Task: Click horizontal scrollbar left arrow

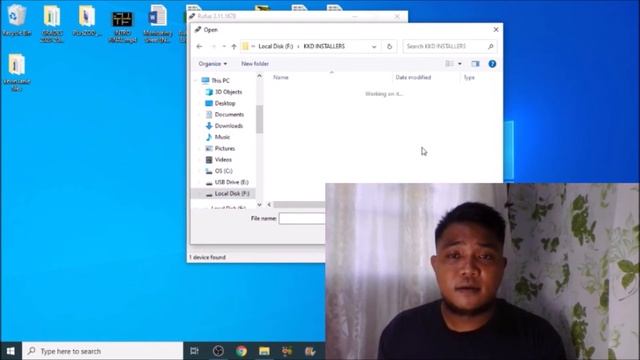Action: (269, 204)
